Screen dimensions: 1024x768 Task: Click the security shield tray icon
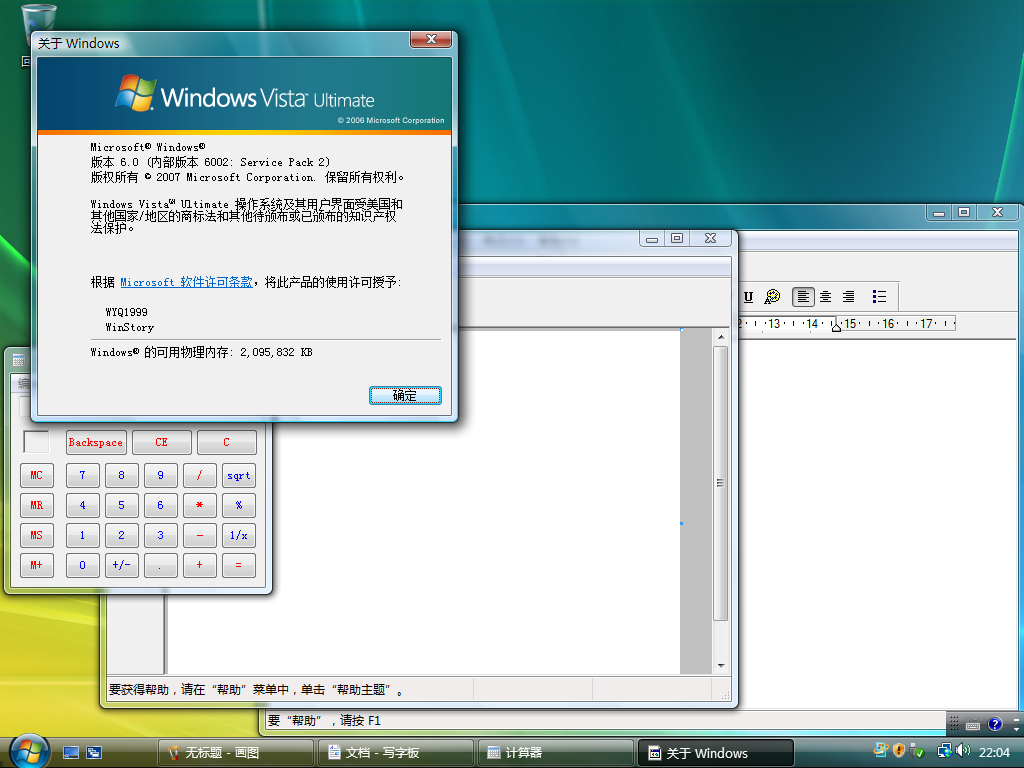(899, 750)
